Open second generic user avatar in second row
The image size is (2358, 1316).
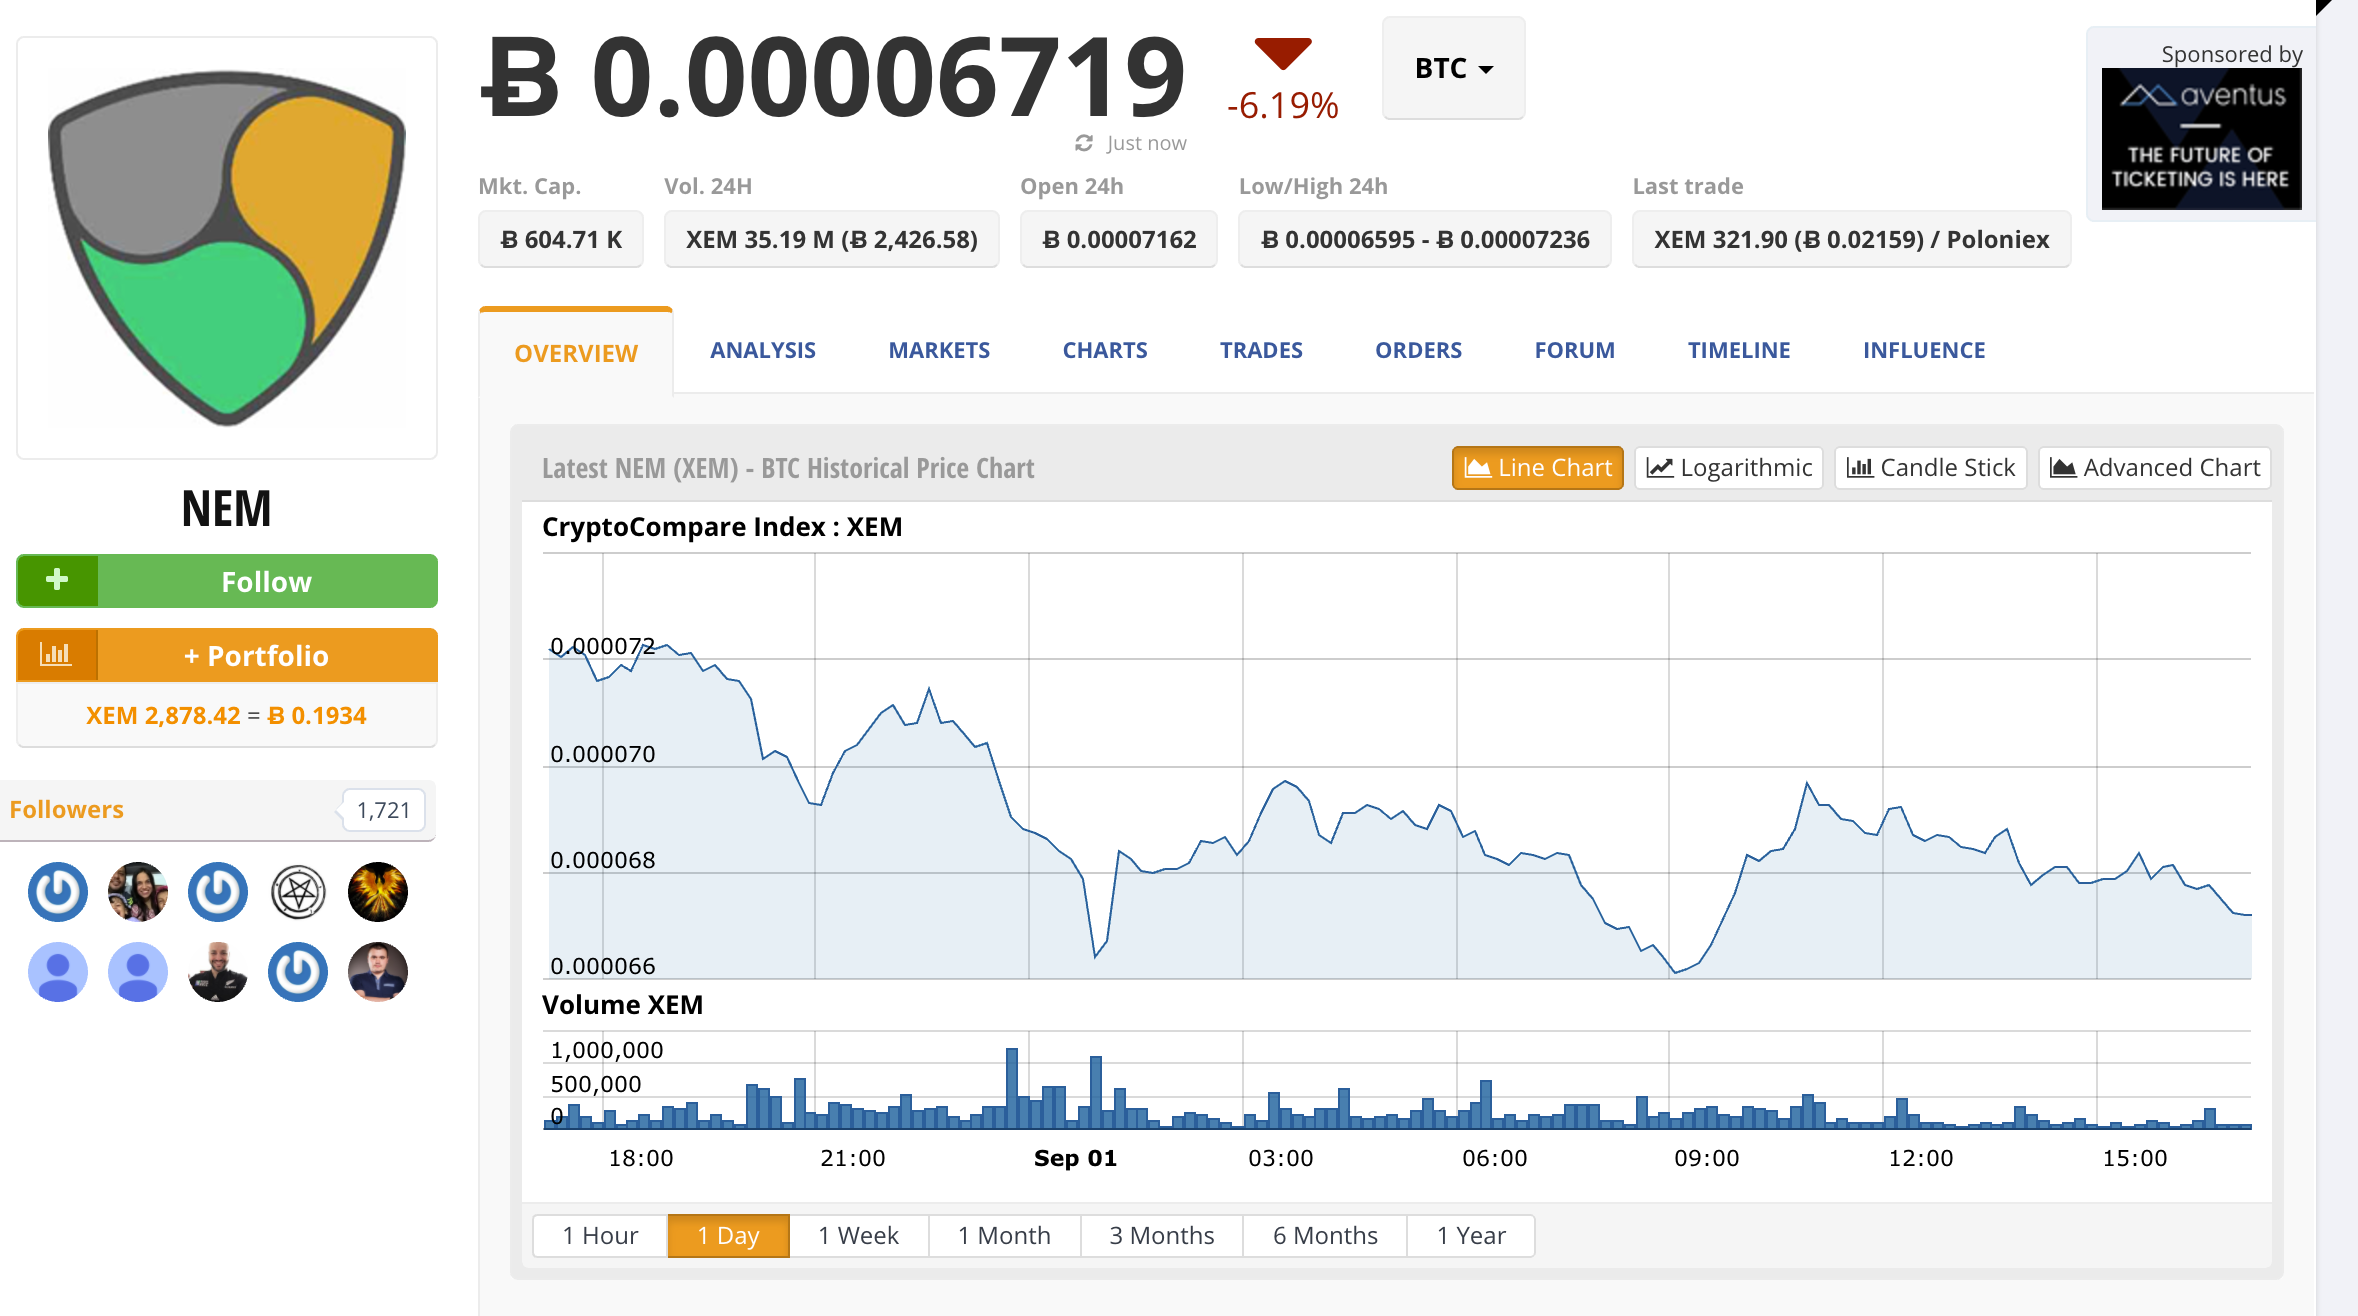[138, 972]
